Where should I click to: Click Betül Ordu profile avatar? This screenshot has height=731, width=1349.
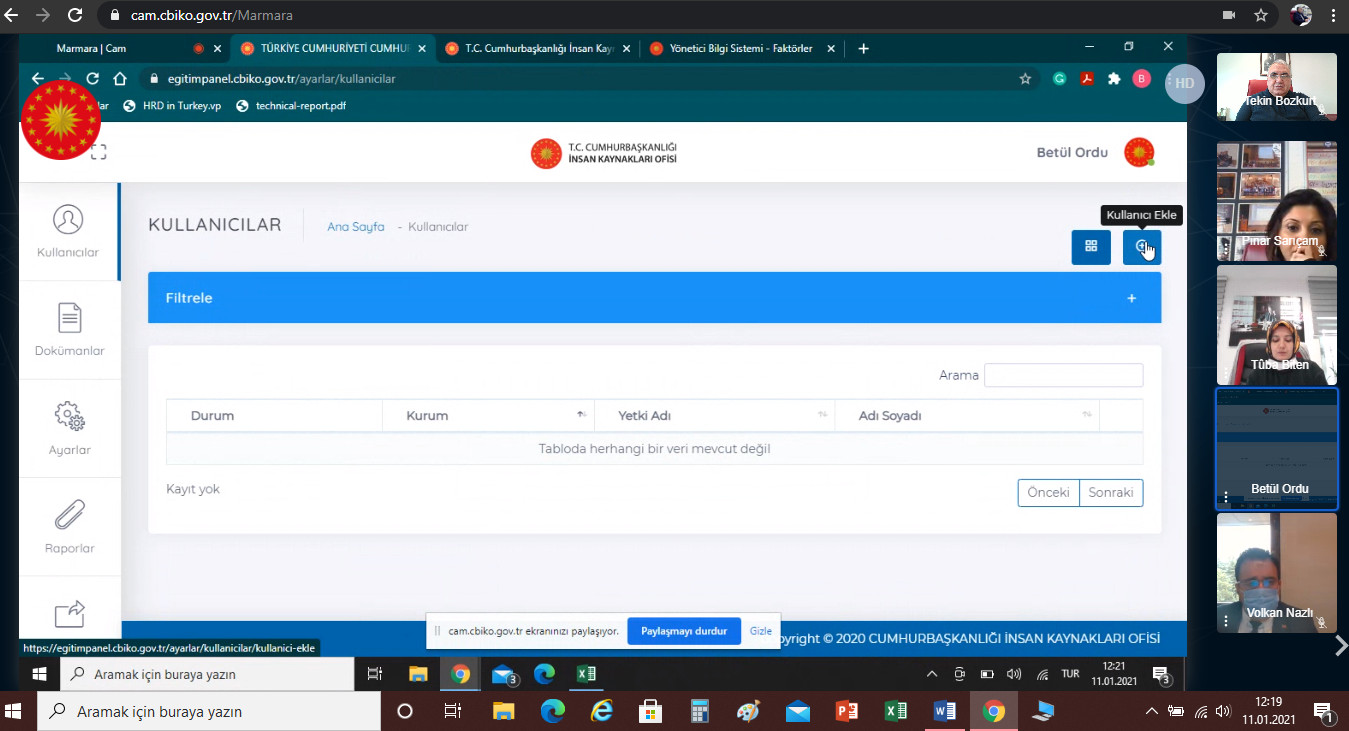tap(1138, 152)
